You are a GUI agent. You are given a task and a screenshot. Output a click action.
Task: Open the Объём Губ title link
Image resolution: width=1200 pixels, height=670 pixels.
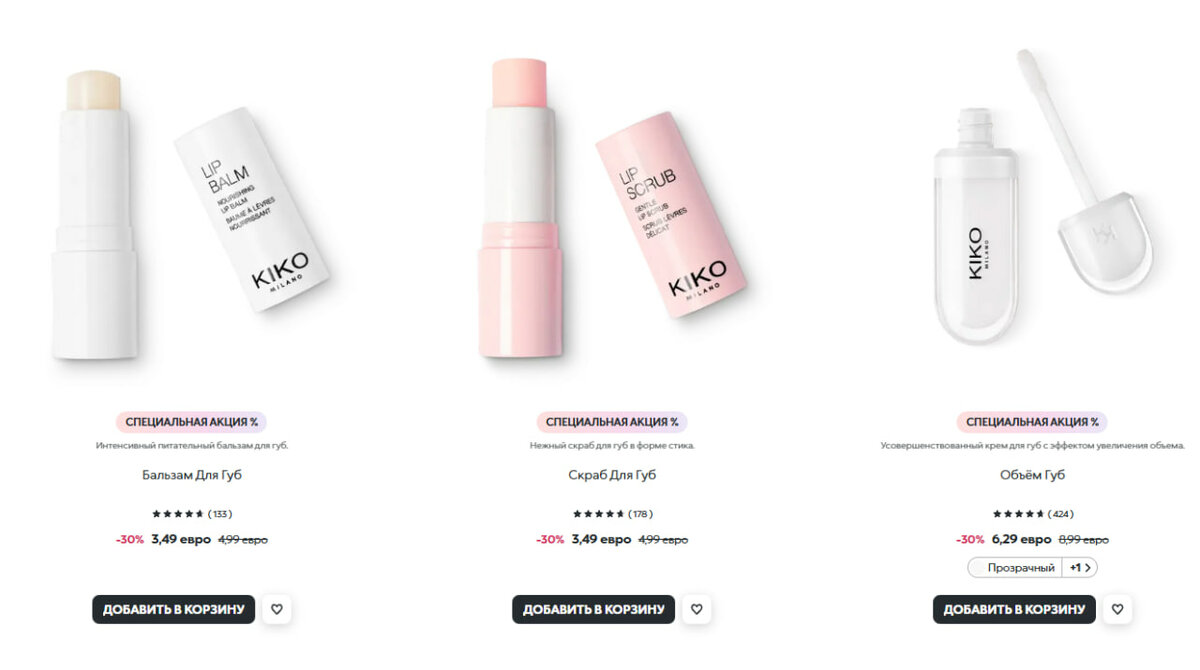[x=1032, y=475]
